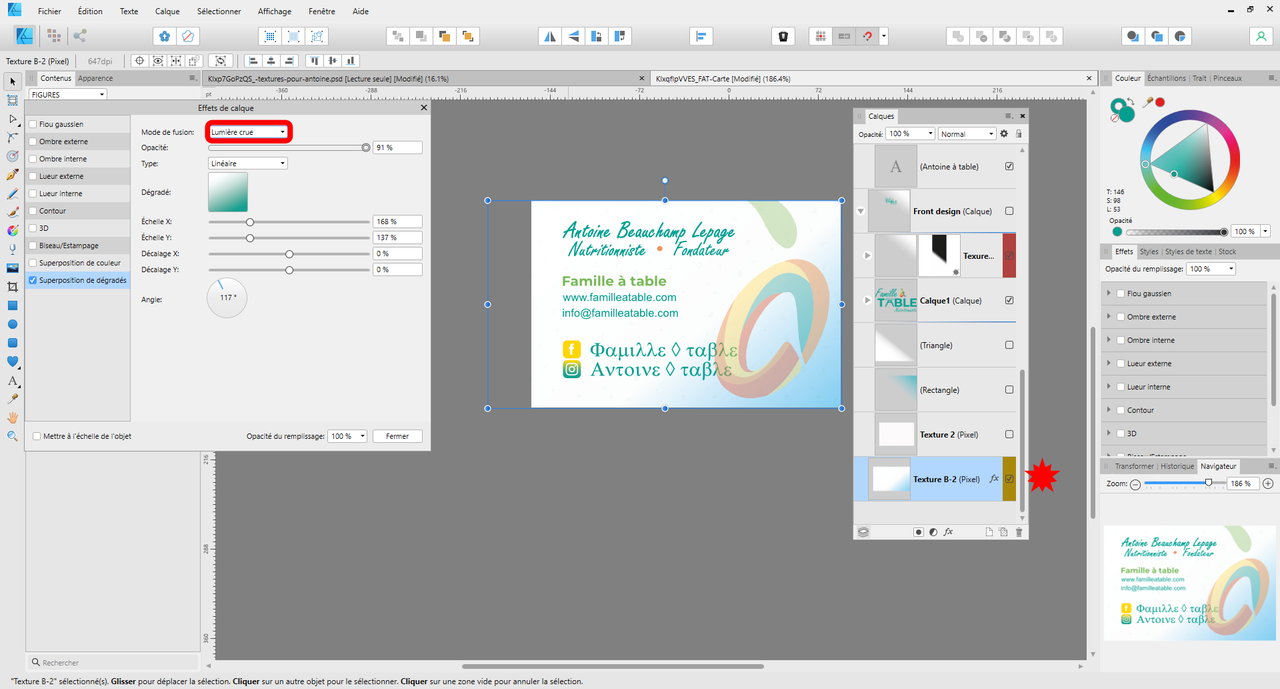Select the Crop tool
Screen dimensions: 1280x689
[13, 286]
